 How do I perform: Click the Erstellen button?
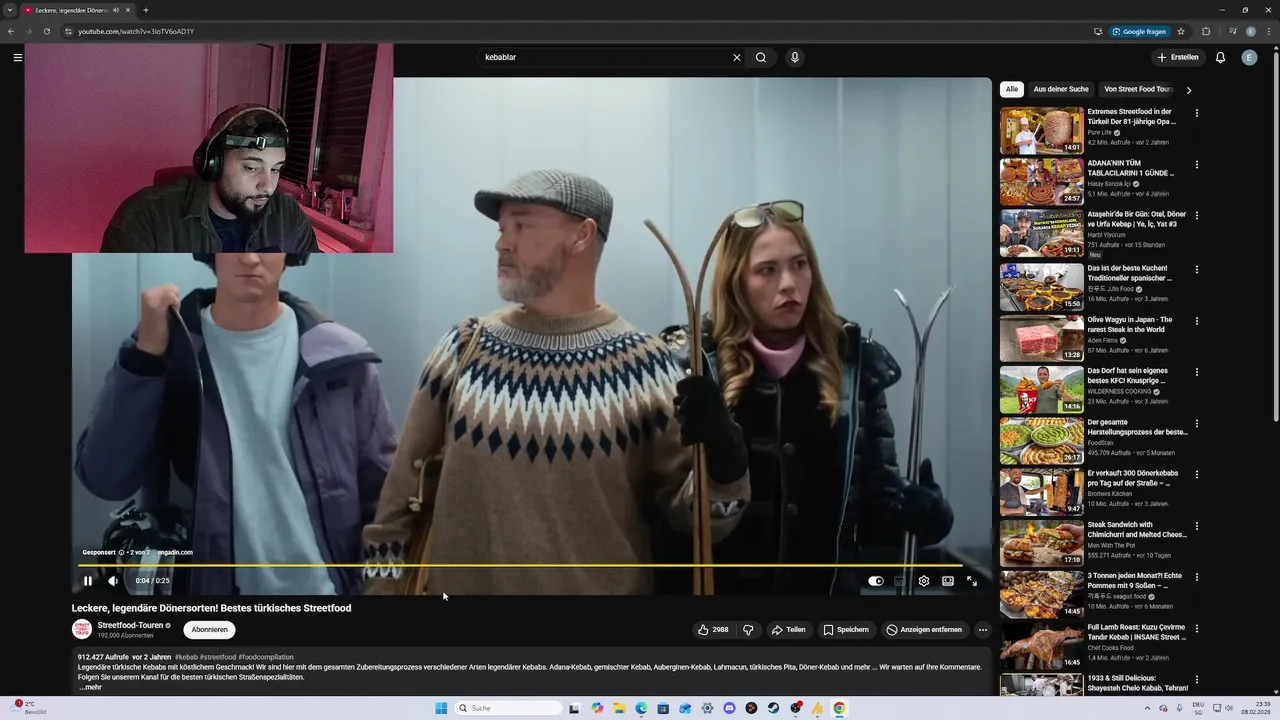[1178, 57]
